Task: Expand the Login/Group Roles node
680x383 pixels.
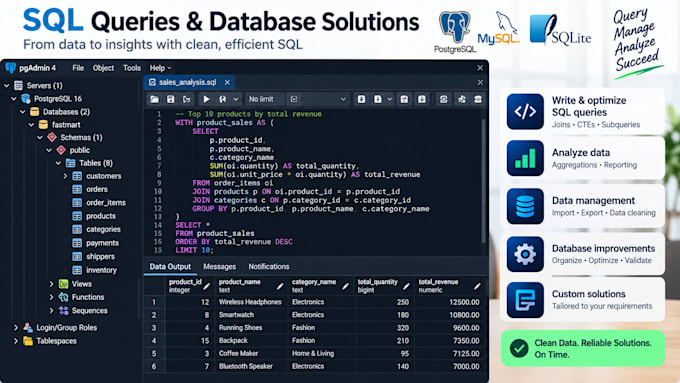Action: pos(16,327)
